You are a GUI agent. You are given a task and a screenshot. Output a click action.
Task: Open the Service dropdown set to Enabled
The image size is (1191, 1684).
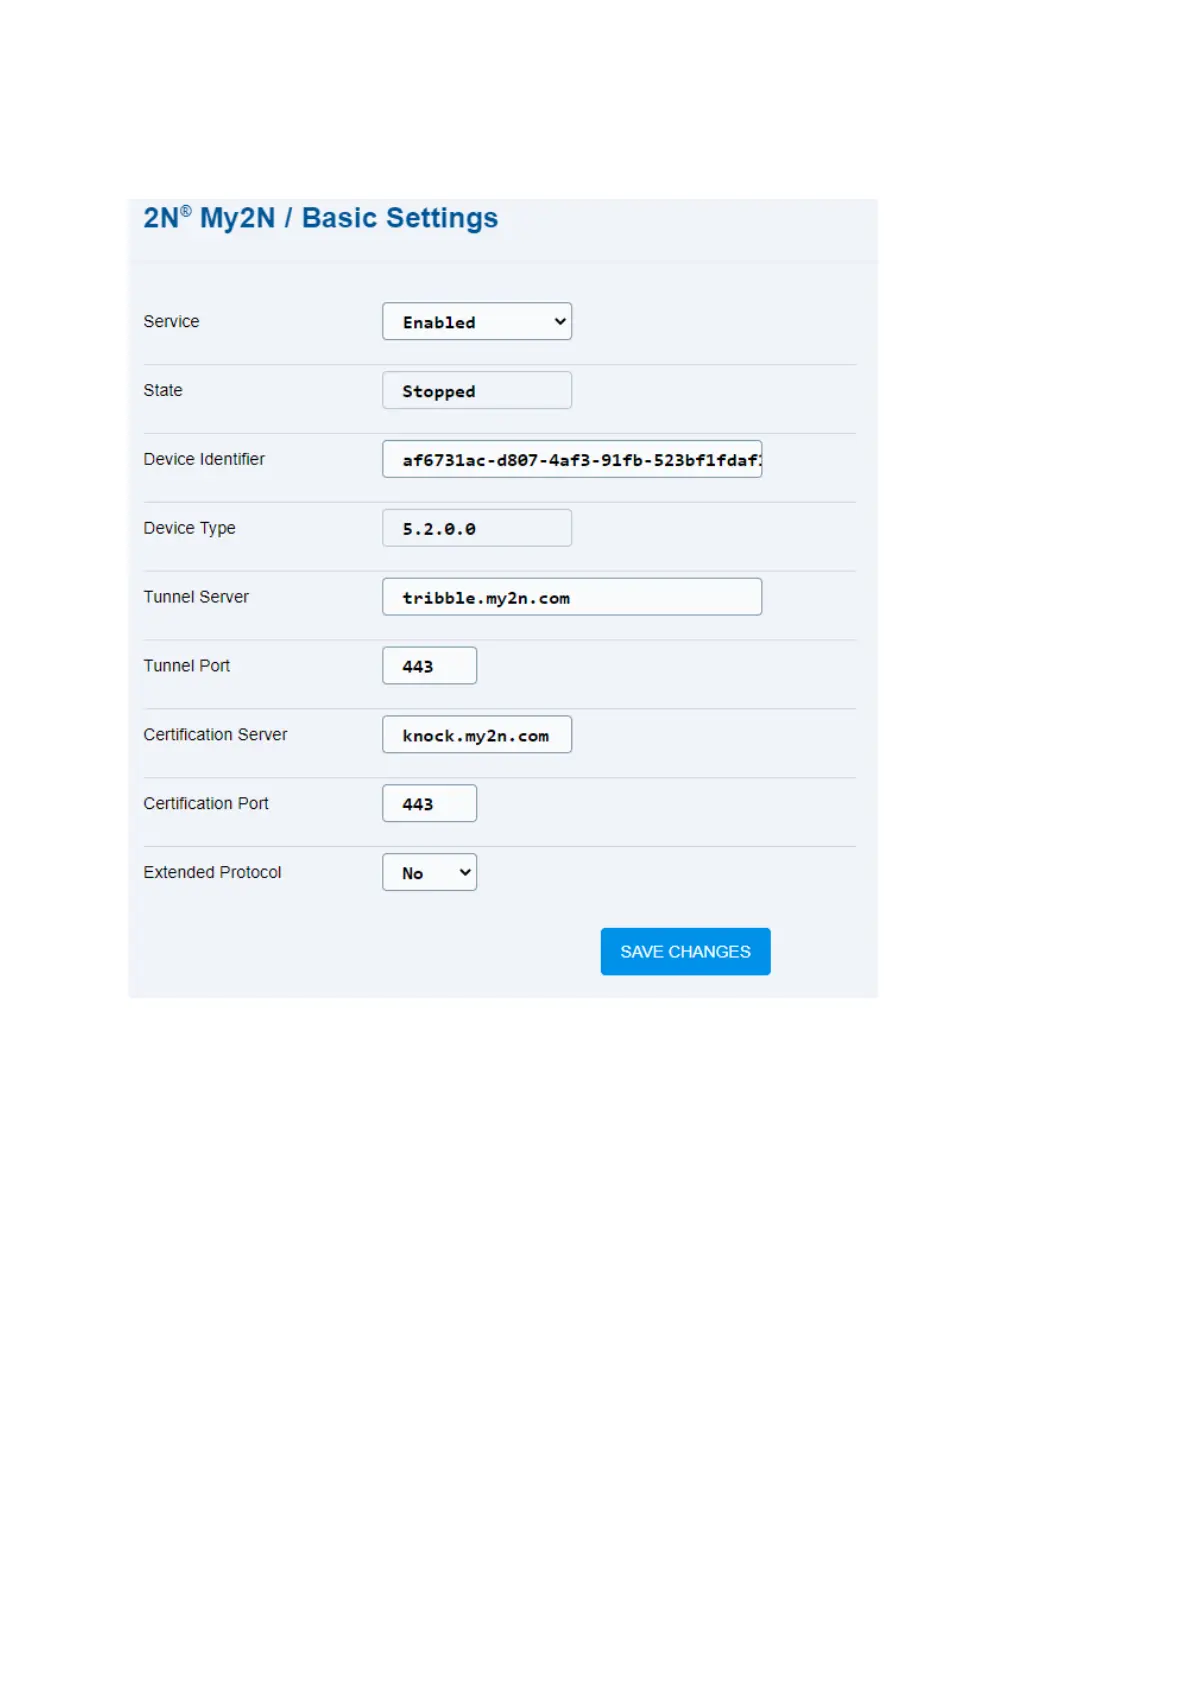coord(477,321)
